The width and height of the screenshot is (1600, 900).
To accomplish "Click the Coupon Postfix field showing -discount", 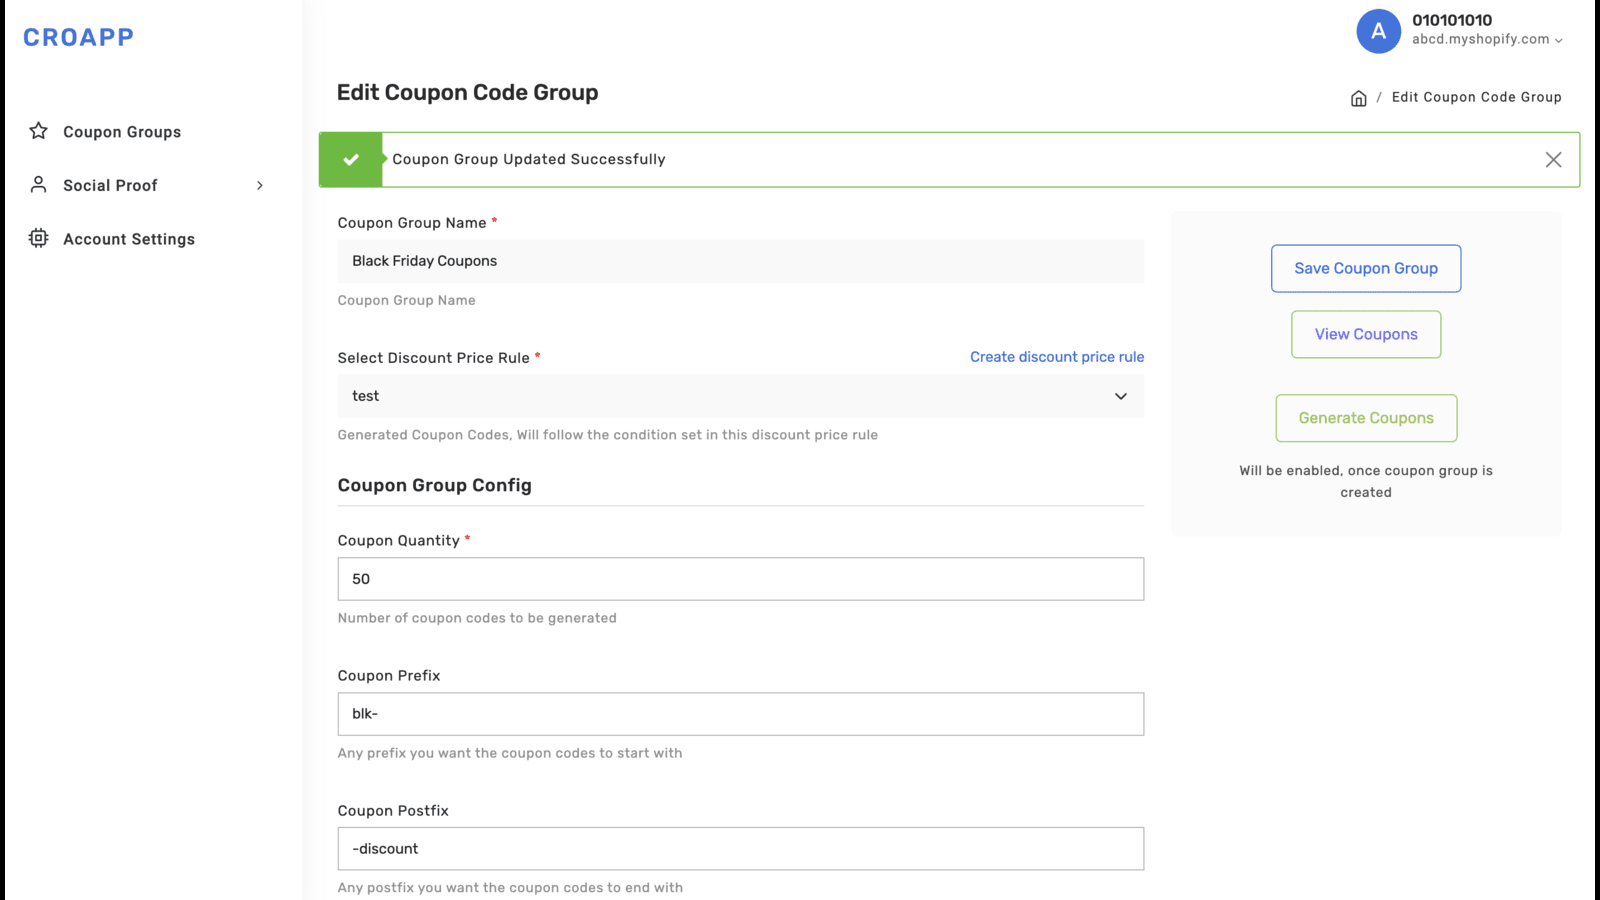I will (740, 848).
